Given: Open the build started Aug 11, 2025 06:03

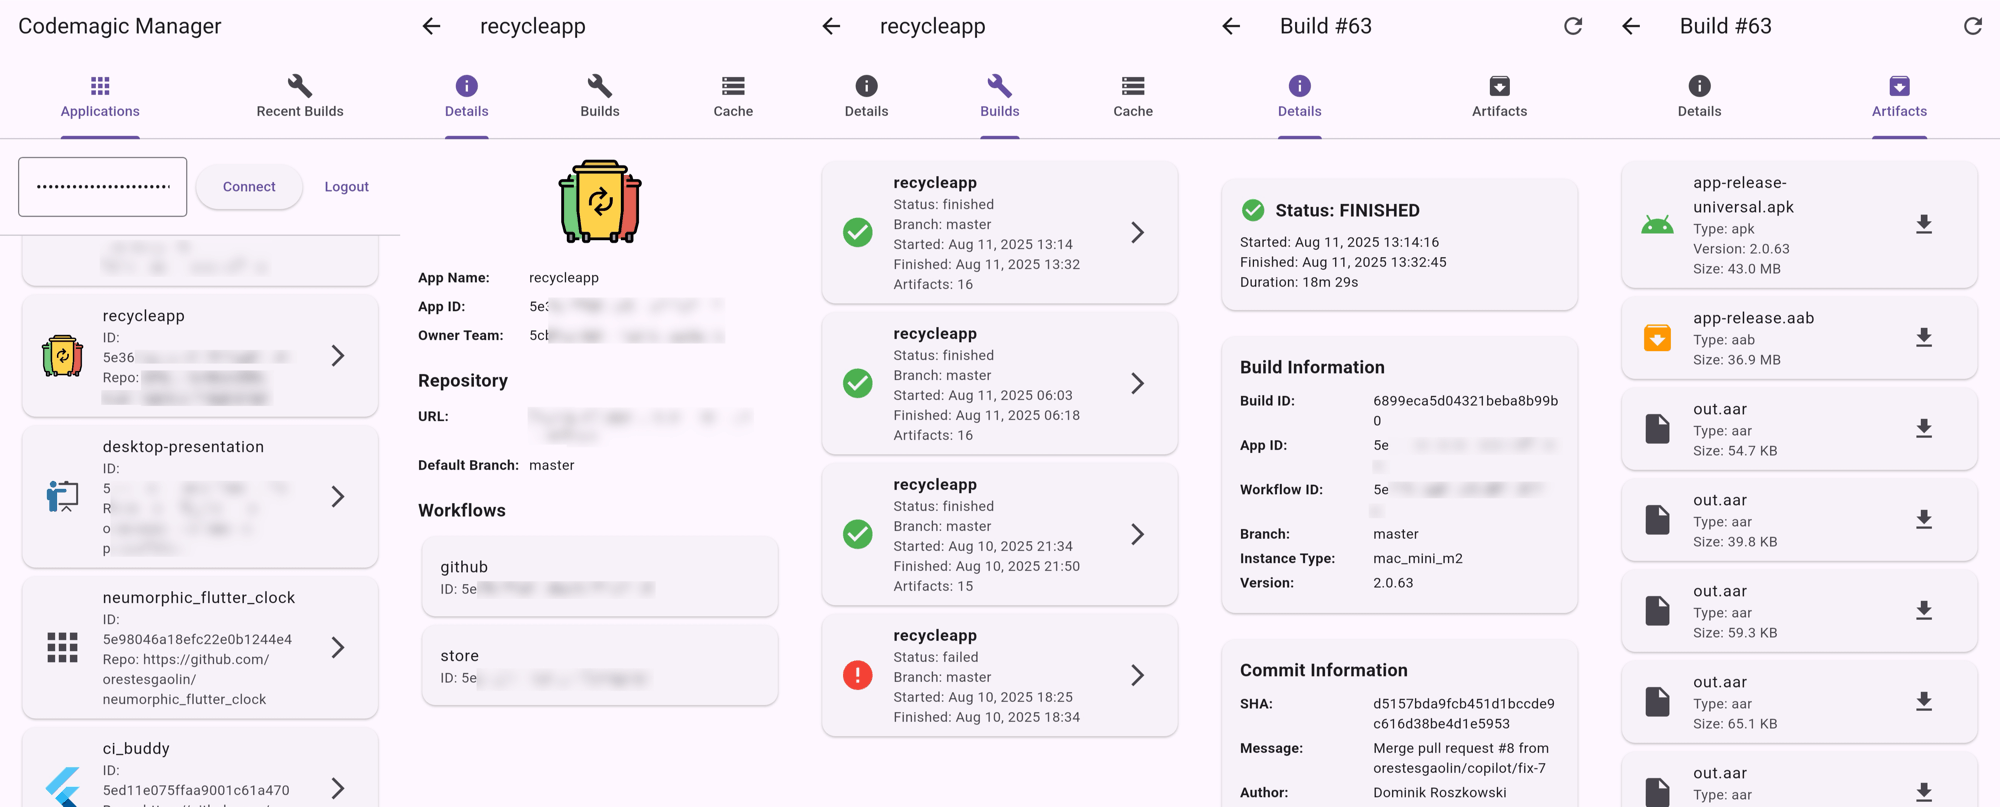Looking at the screenshot, I should pyautogui.click(x=1000, y=384).
